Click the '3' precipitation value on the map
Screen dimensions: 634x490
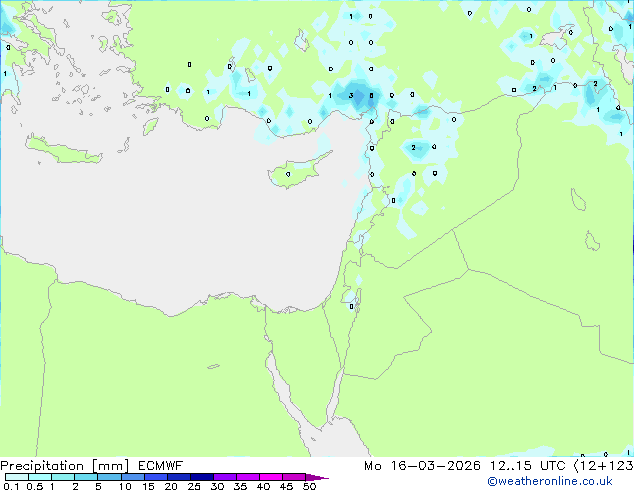[x=351, y=95]
